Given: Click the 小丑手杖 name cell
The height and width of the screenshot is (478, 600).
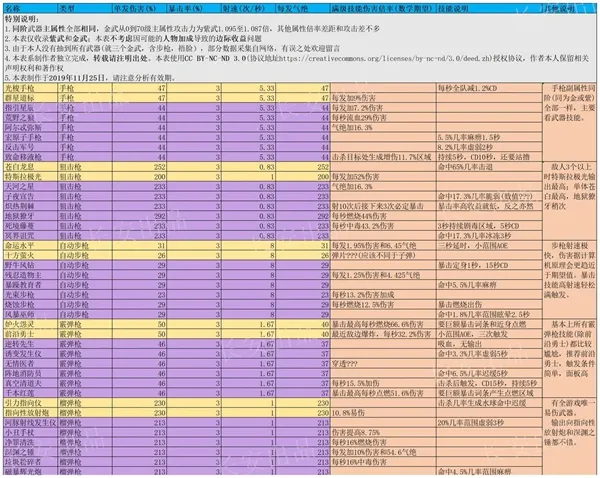Looking at the screenshot, I should tap(30, 433).
